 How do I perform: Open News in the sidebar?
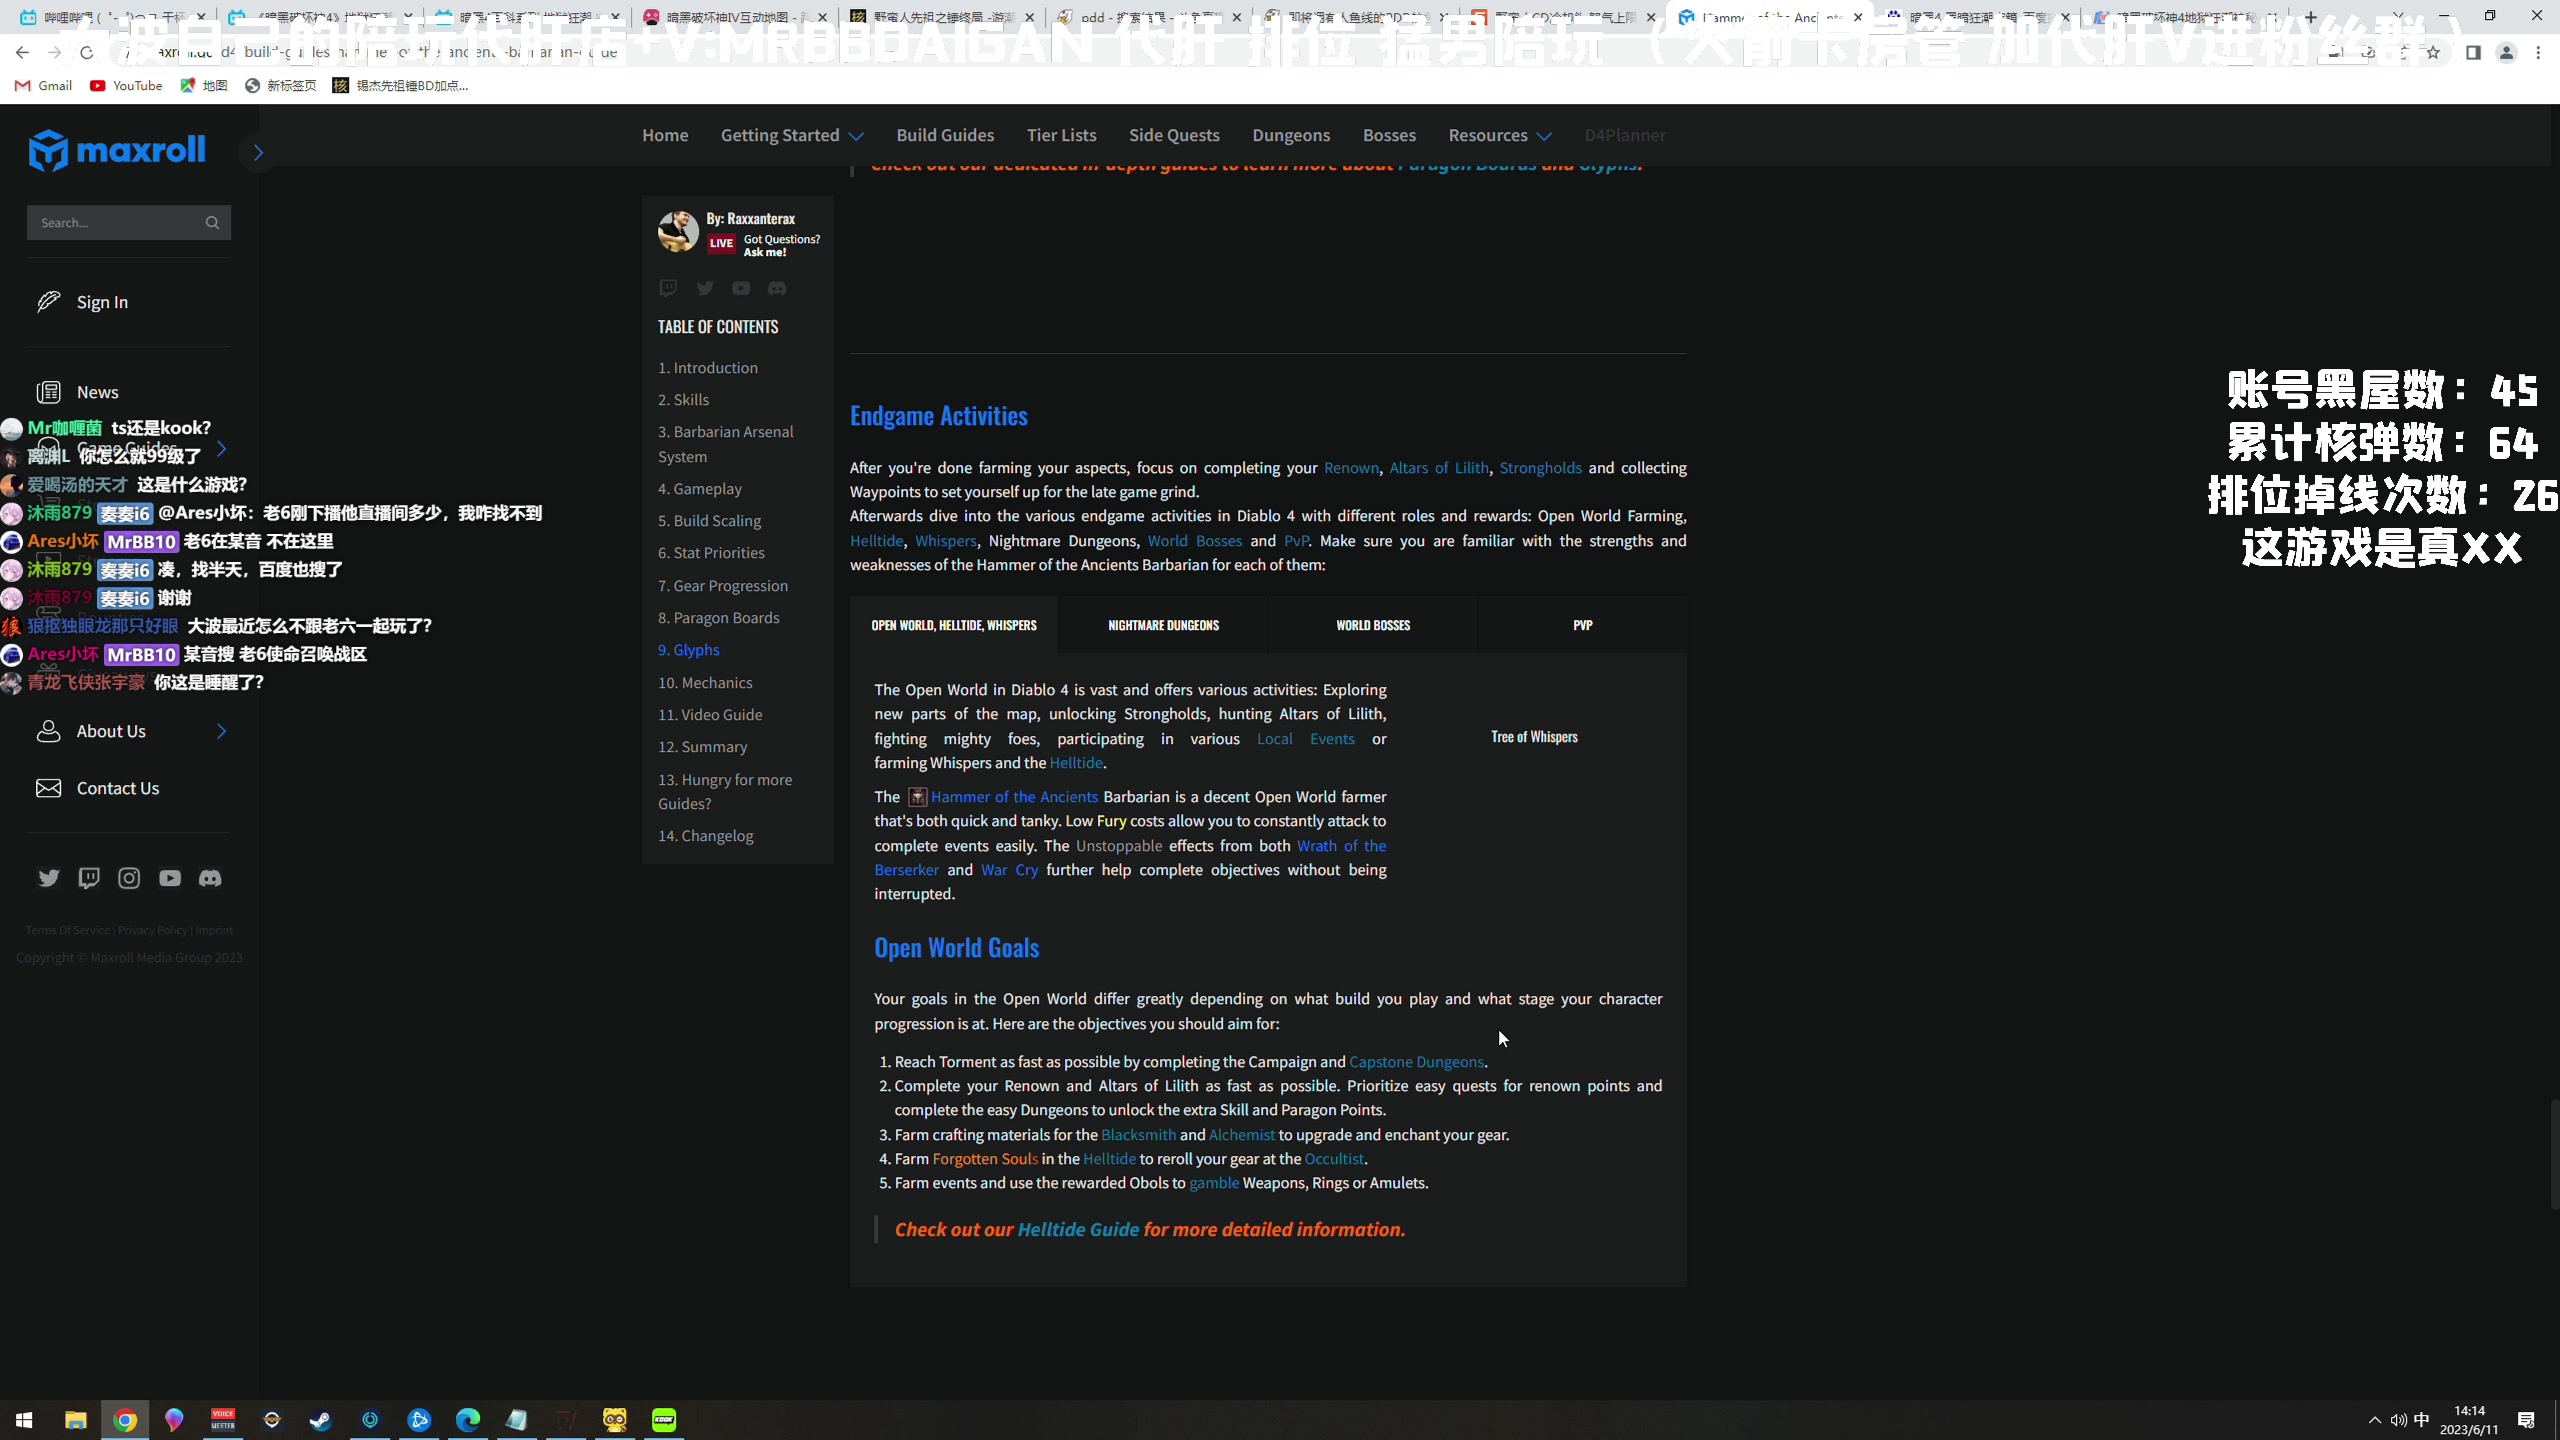pos(97,392)
